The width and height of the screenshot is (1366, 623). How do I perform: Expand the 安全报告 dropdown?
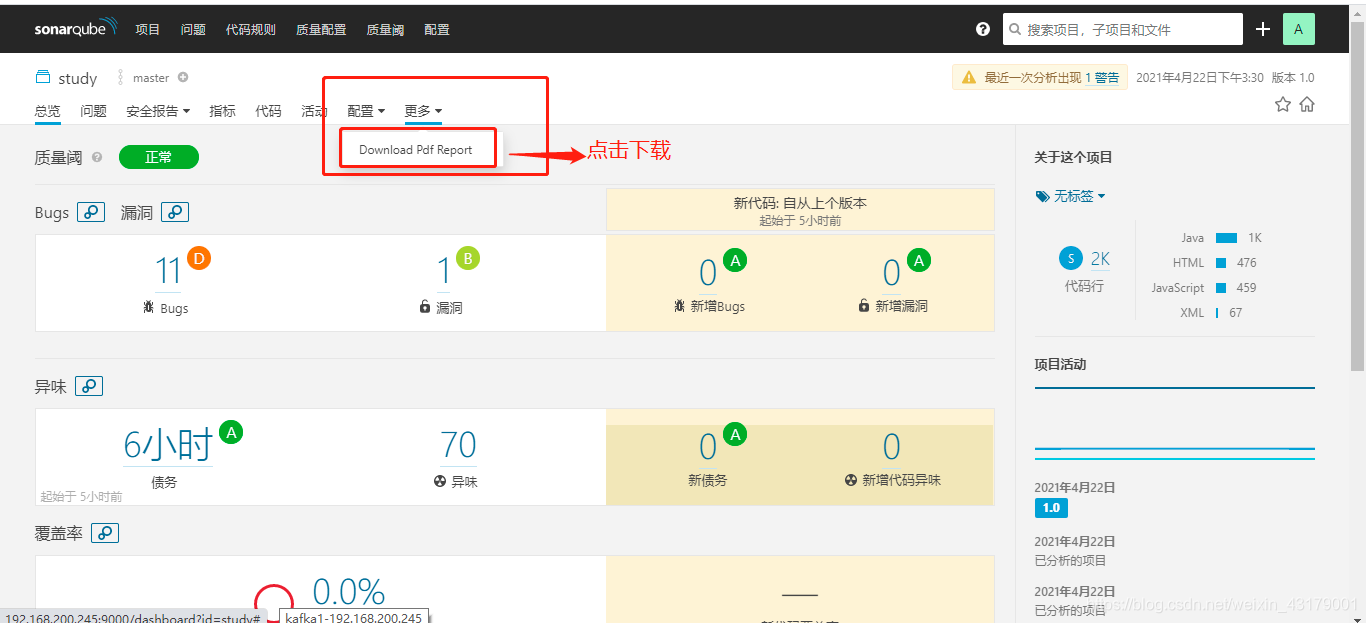(x=158, y=111)
